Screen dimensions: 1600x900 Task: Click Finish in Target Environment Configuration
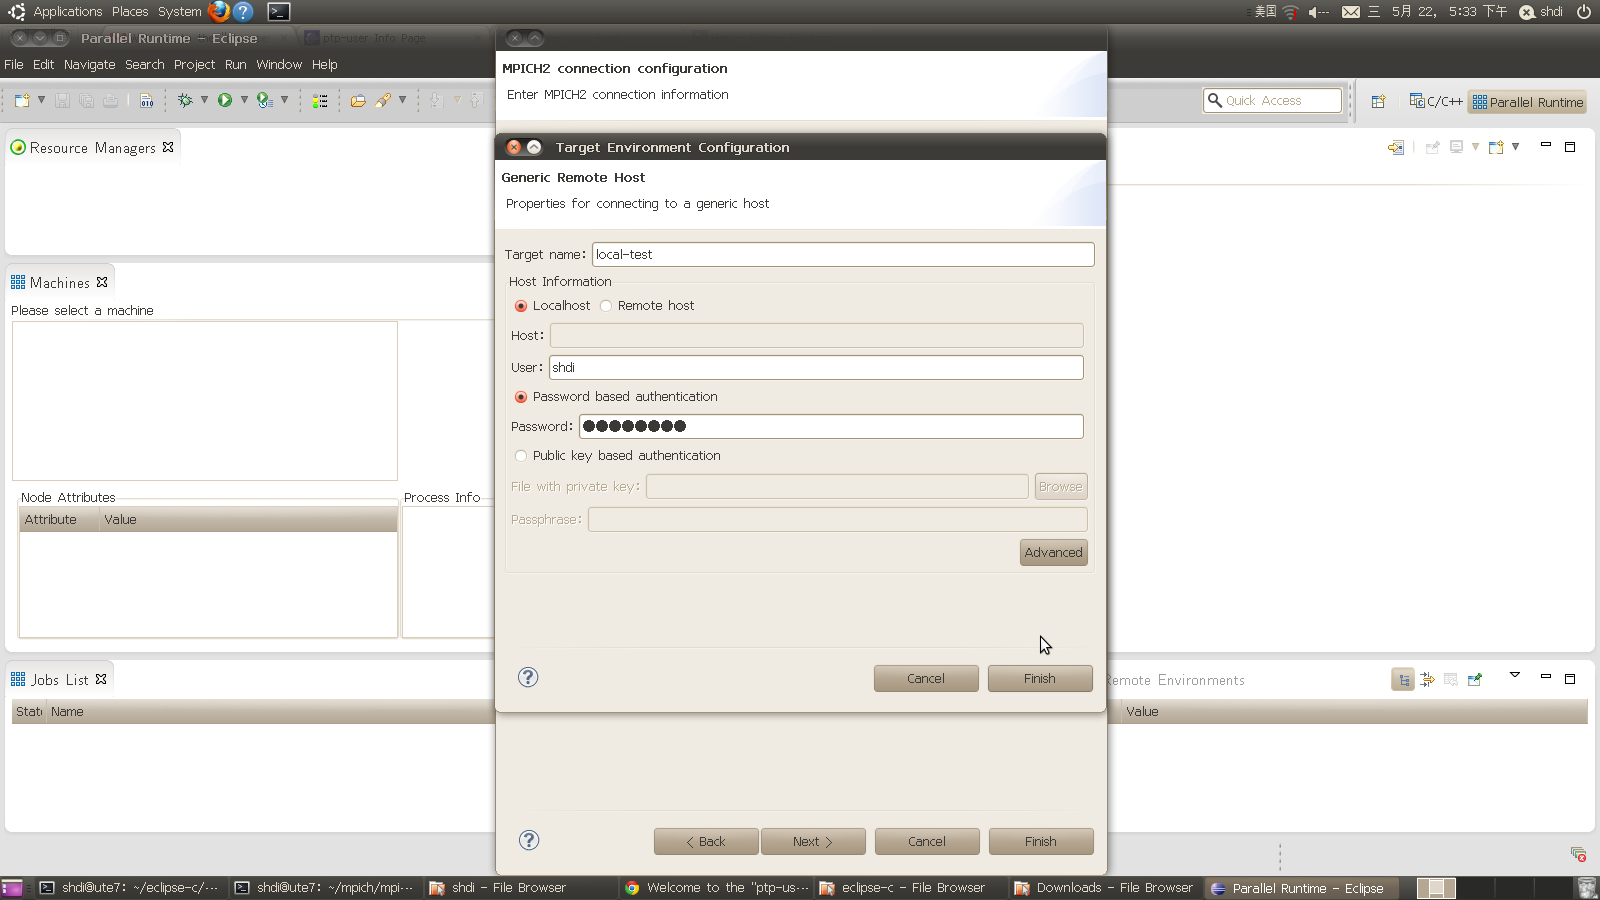pos(1040,678)
